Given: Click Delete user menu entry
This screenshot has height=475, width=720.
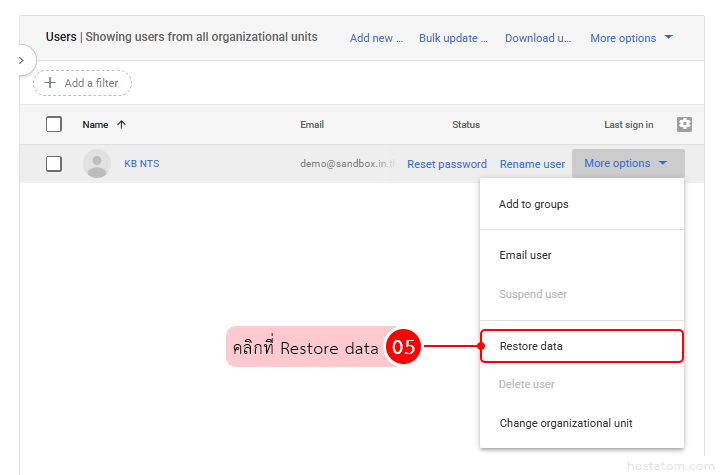Looking at the screenshot, I should tap(582, 384).
